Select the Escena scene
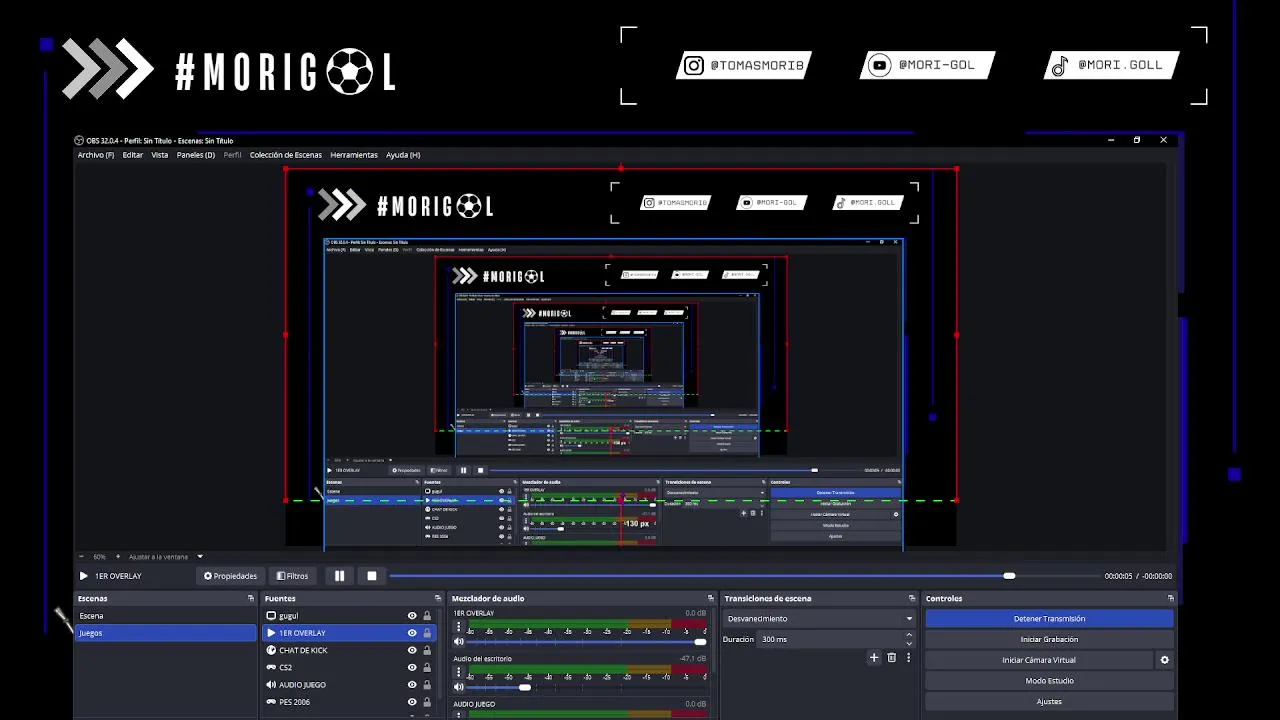The height and width of the screenshot is (720, 1280). click(x=166, y=616)
